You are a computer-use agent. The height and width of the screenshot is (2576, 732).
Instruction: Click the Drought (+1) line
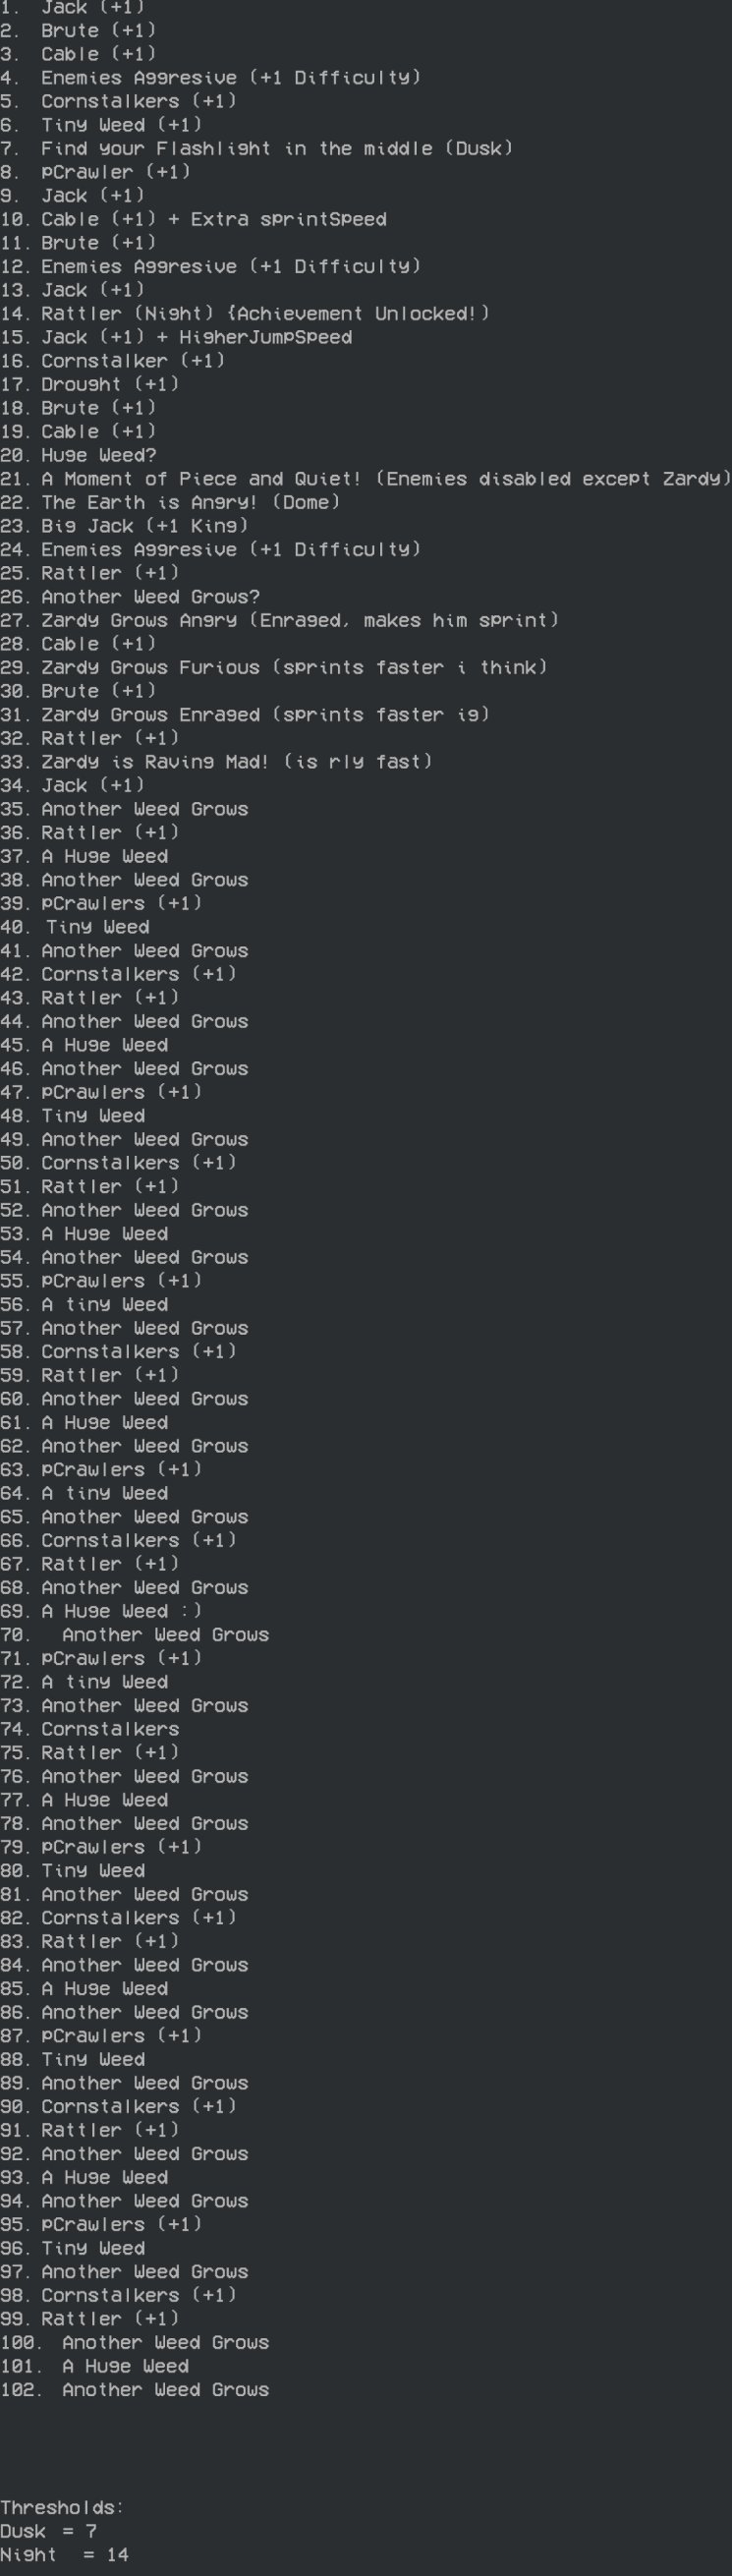point(89,385)
